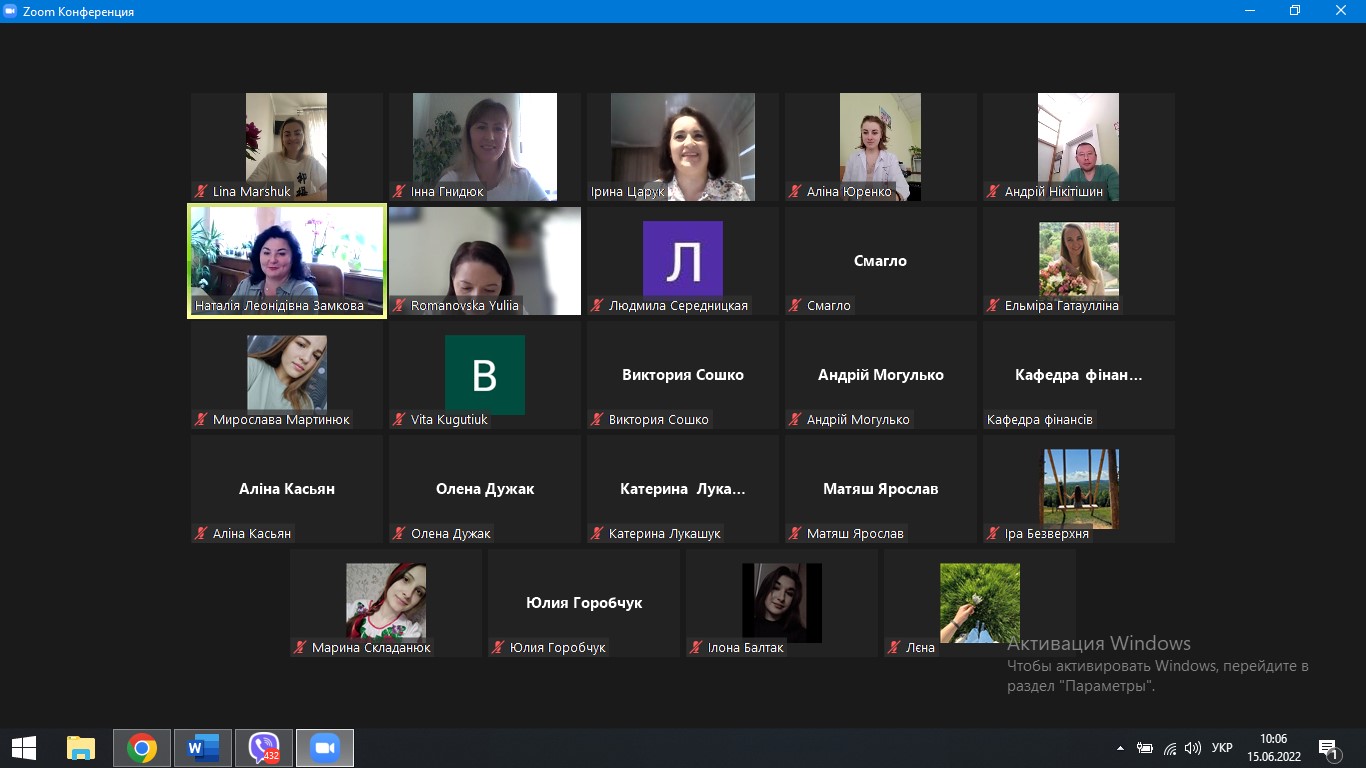Open Microsoft Word from the taskbar
1366x768 pixels.
[x=203, y=748]
